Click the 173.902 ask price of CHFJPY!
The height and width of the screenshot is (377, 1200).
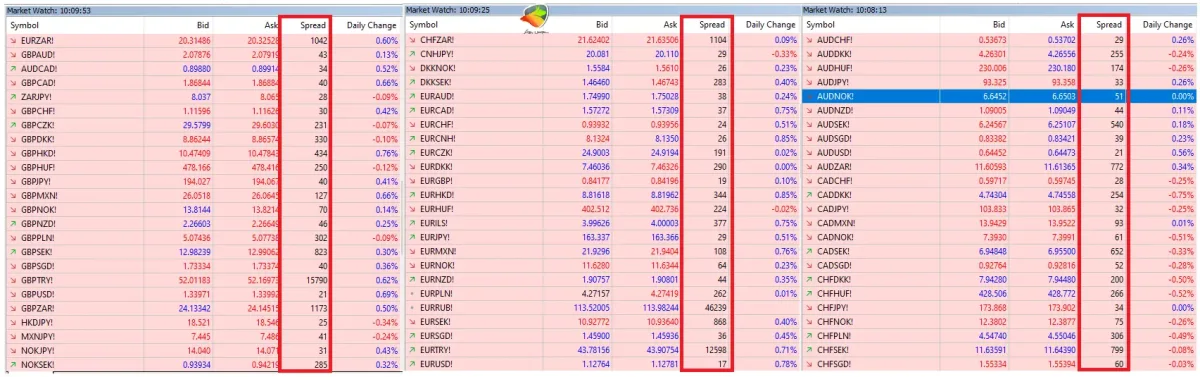coord(1060,309)
